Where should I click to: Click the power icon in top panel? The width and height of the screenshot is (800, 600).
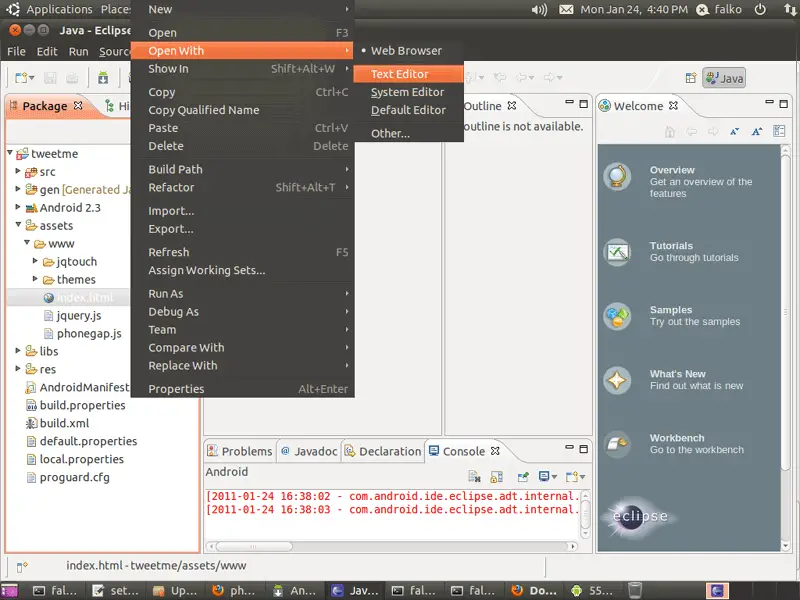[760, 10]
